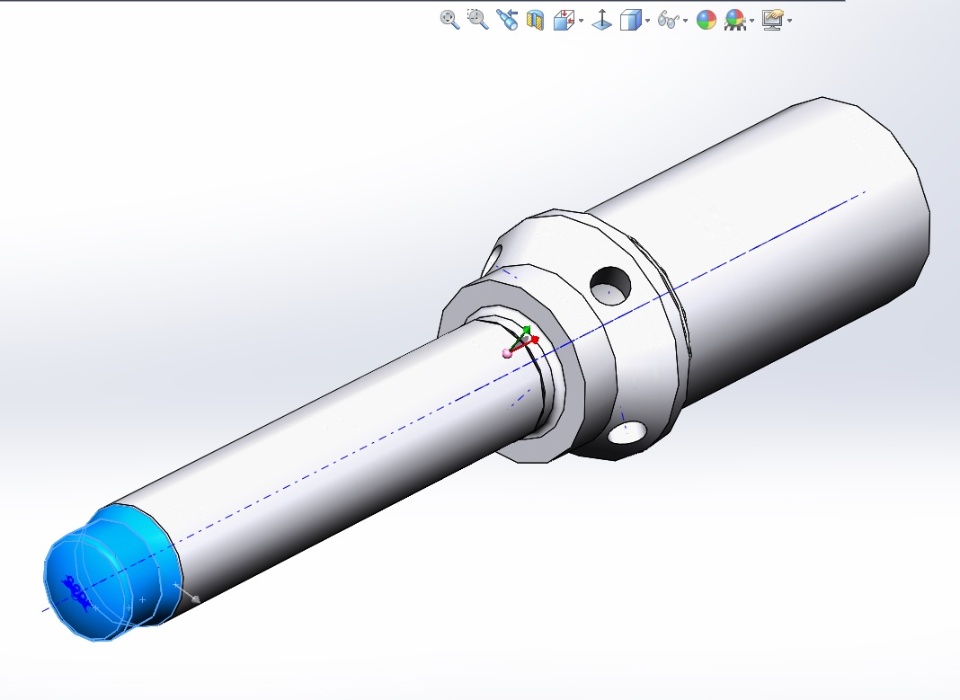Select the Display Style shaded cube icon
This screenshot has width=960, height=700.
(x=630, y=20)
